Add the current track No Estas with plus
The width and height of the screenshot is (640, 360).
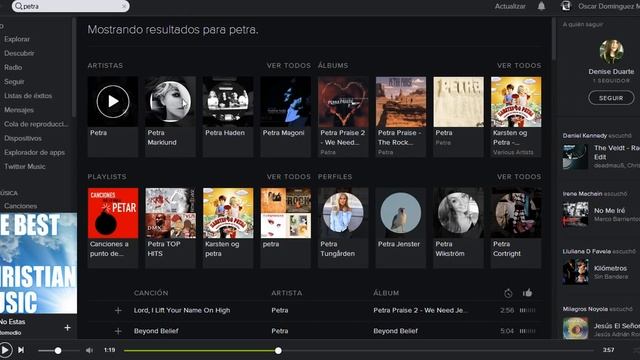coord(67,327)
